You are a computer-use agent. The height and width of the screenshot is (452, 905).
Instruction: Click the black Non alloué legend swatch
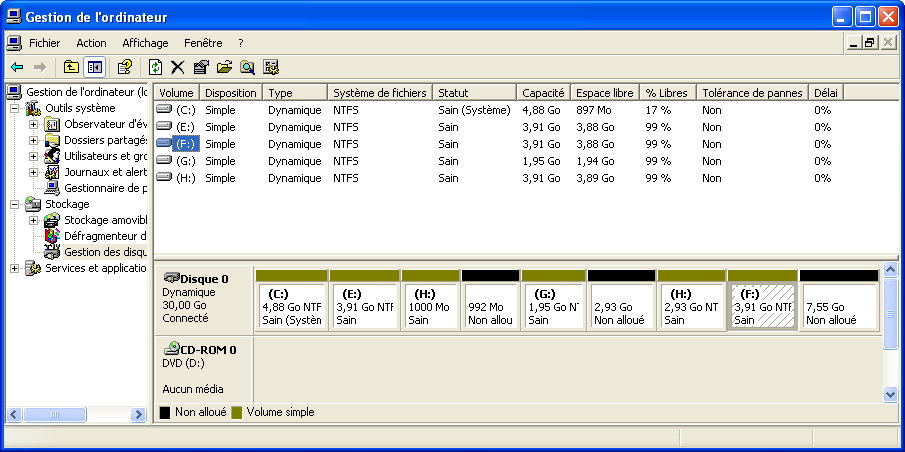tap(164, 412)
